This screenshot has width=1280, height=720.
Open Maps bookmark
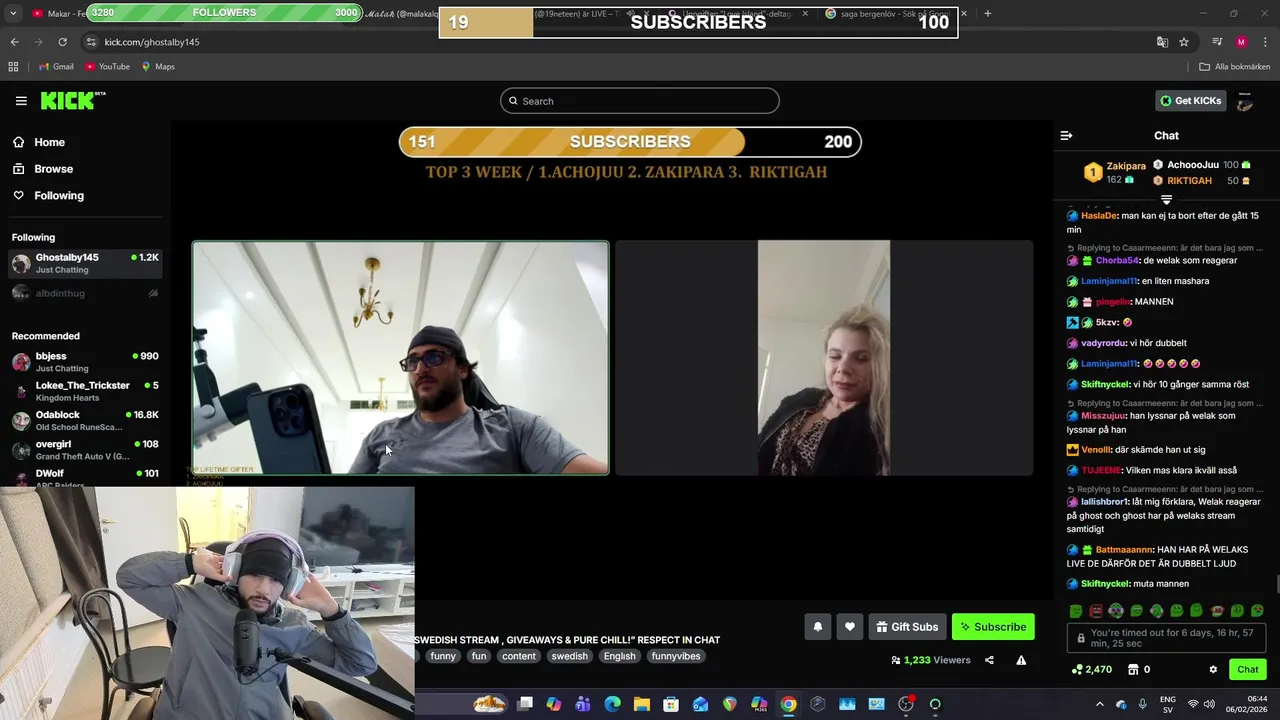tap(158, 67)
